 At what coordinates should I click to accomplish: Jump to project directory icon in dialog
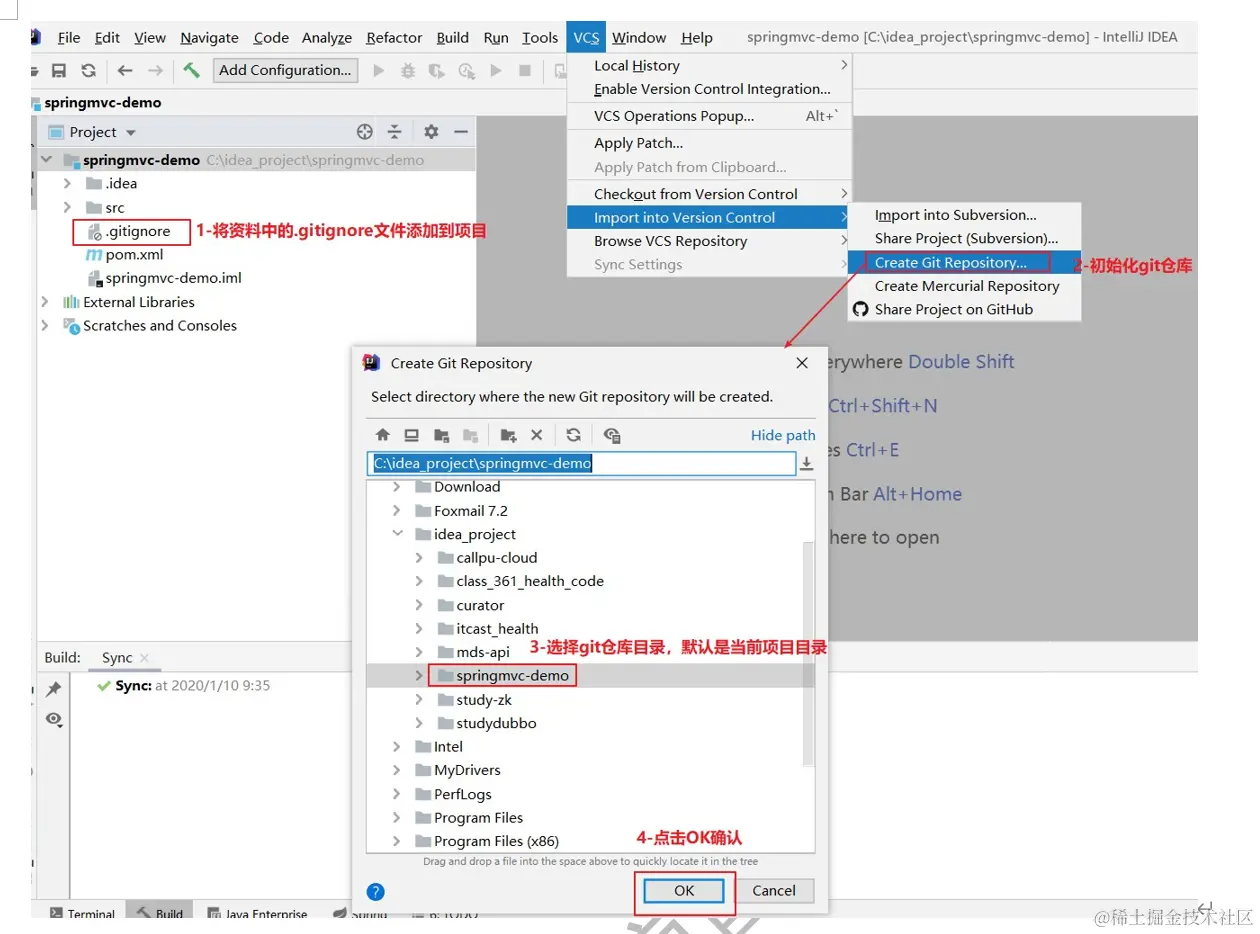(441, 435)
